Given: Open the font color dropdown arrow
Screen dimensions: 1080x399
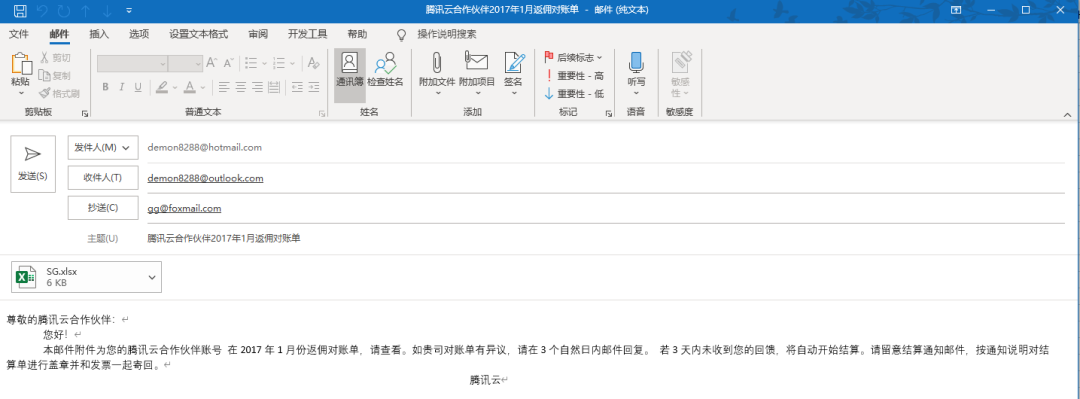Looking at the screenshot, I should 203,88.
